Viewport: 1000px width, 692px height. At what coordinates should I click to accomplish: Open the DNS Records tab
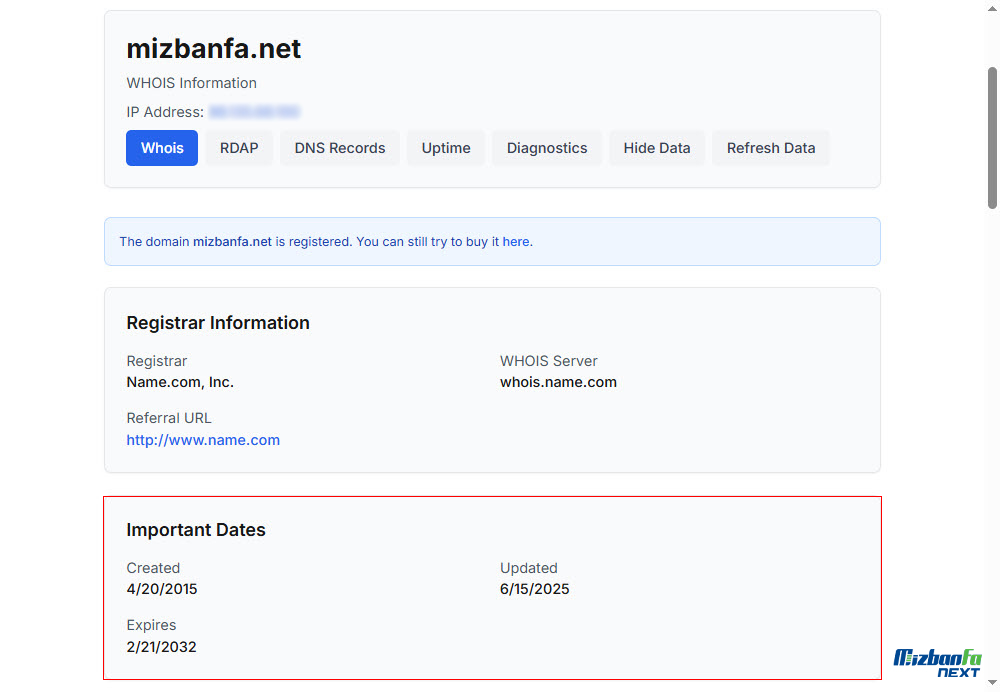[340, 148]
